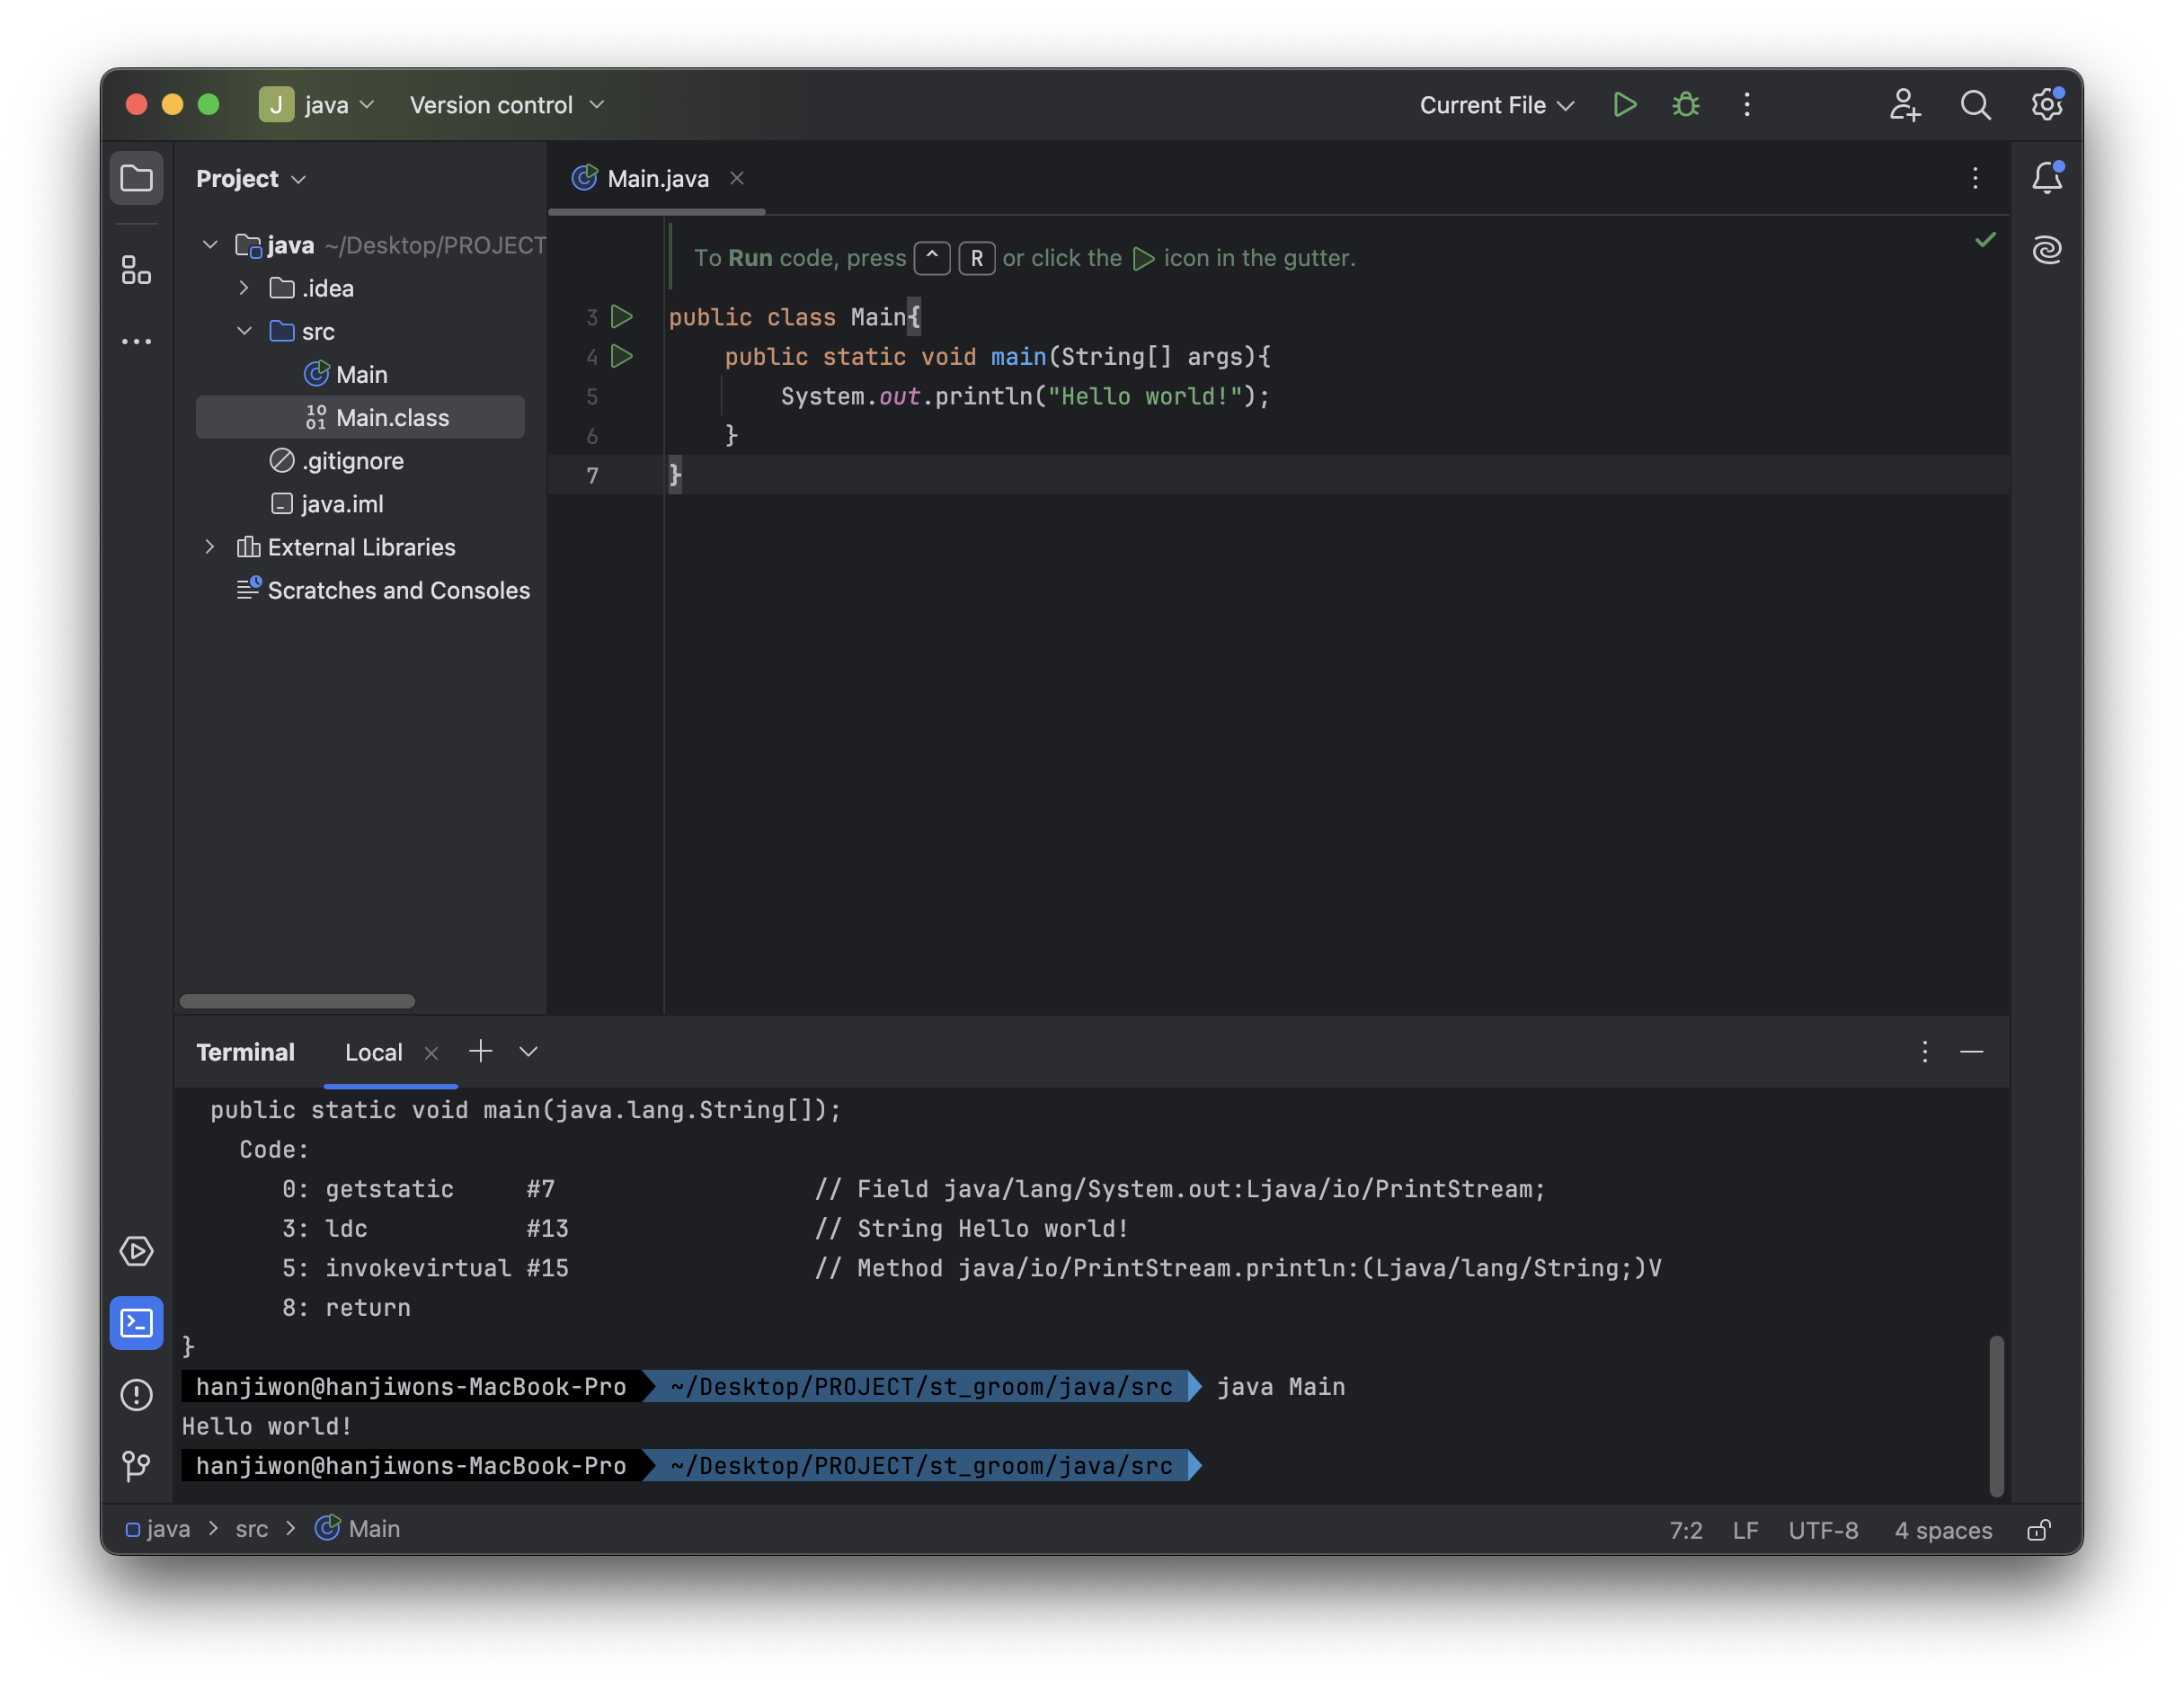Click the Debug bug icon in toolbar

(x=1686, y=105)
